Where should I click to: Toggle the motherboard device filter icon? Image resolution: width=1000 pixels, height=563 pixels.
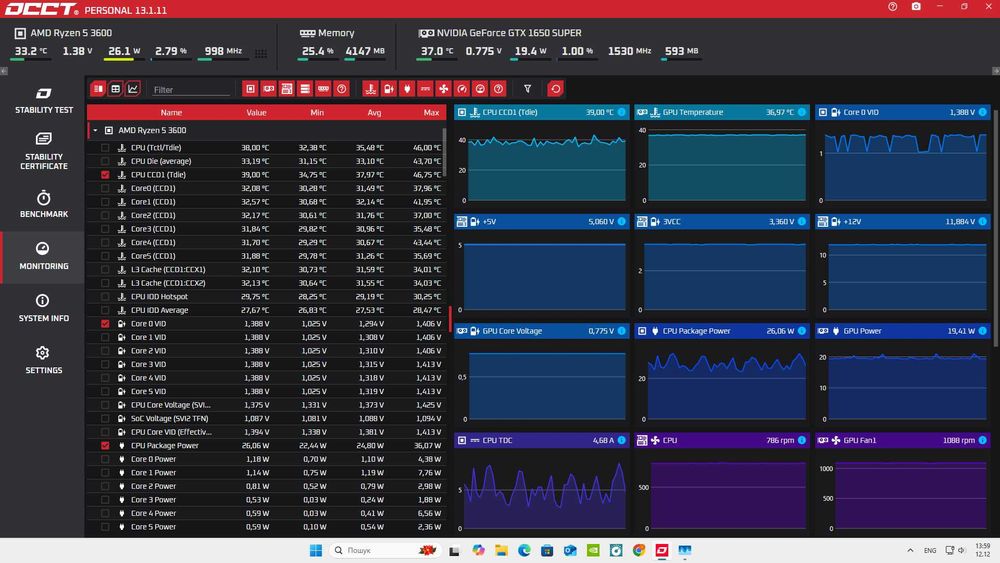tap(287, 89)
